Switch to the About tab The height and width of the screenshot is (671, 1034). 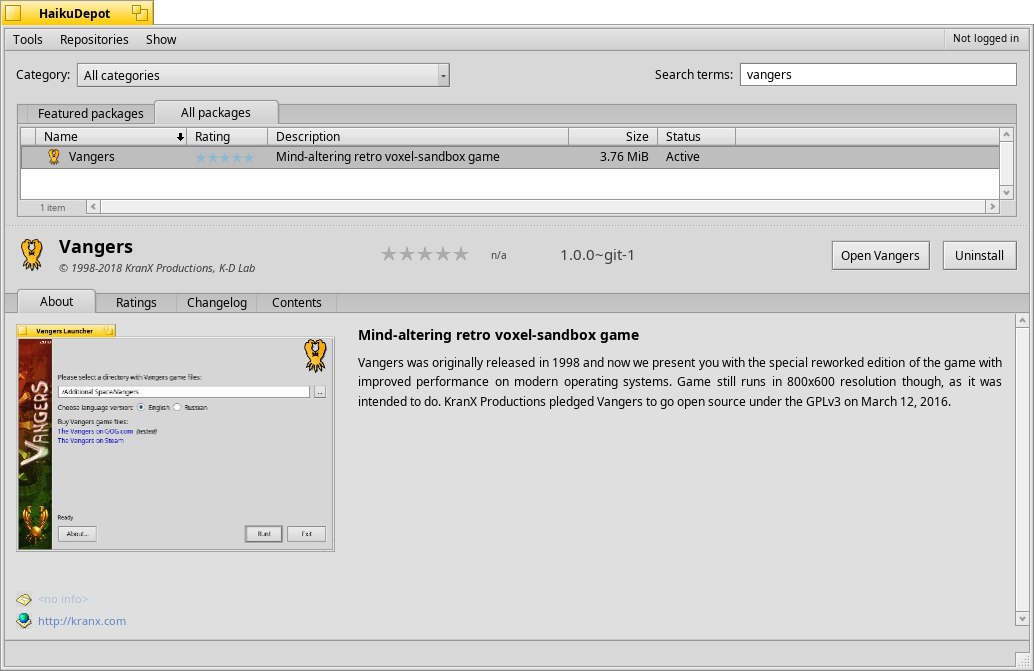coord(56,301)
